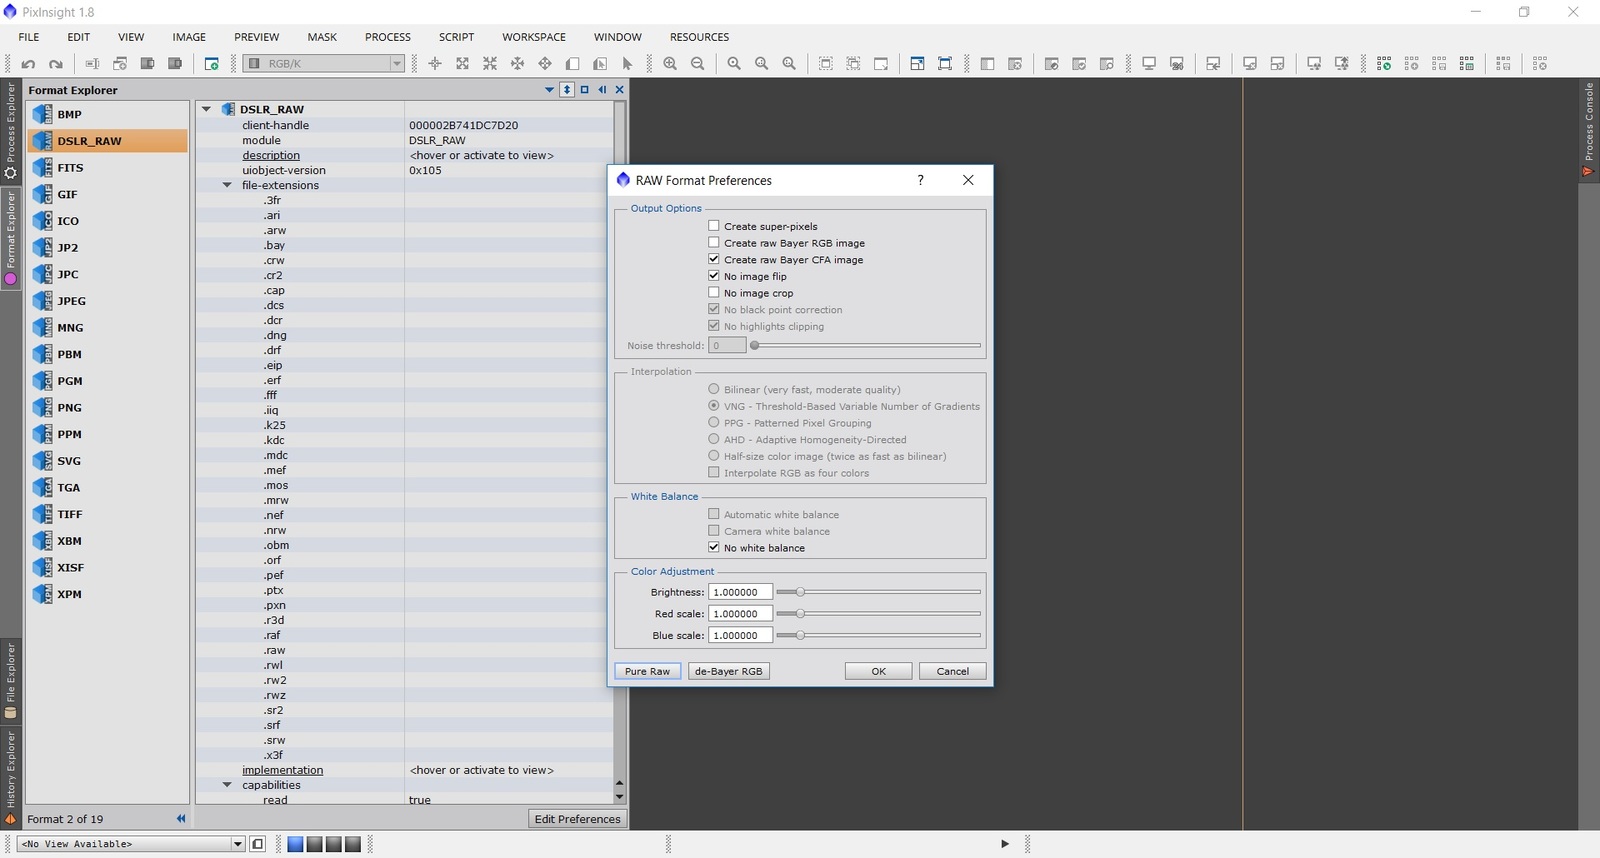The image size is (1600, 858).
Task: Click the double-arrow collapse icon beside Format 2 of 19
Action: (x=181, y=819)
